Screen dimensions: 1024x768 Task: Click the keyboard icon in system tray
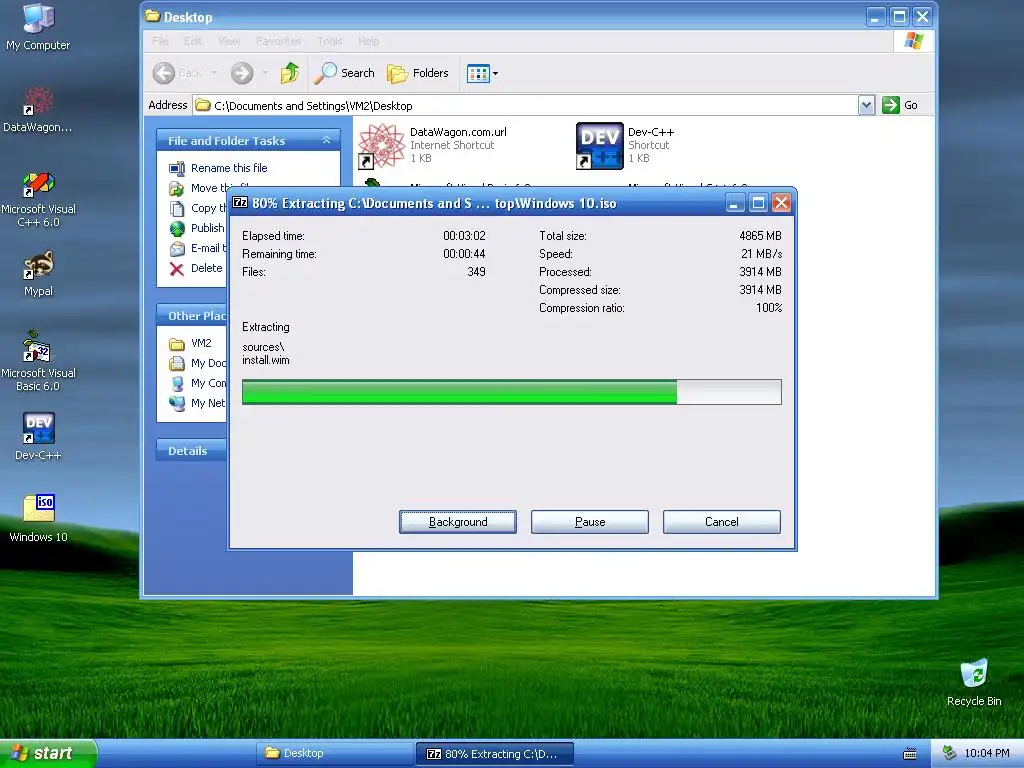pos(909,754)
